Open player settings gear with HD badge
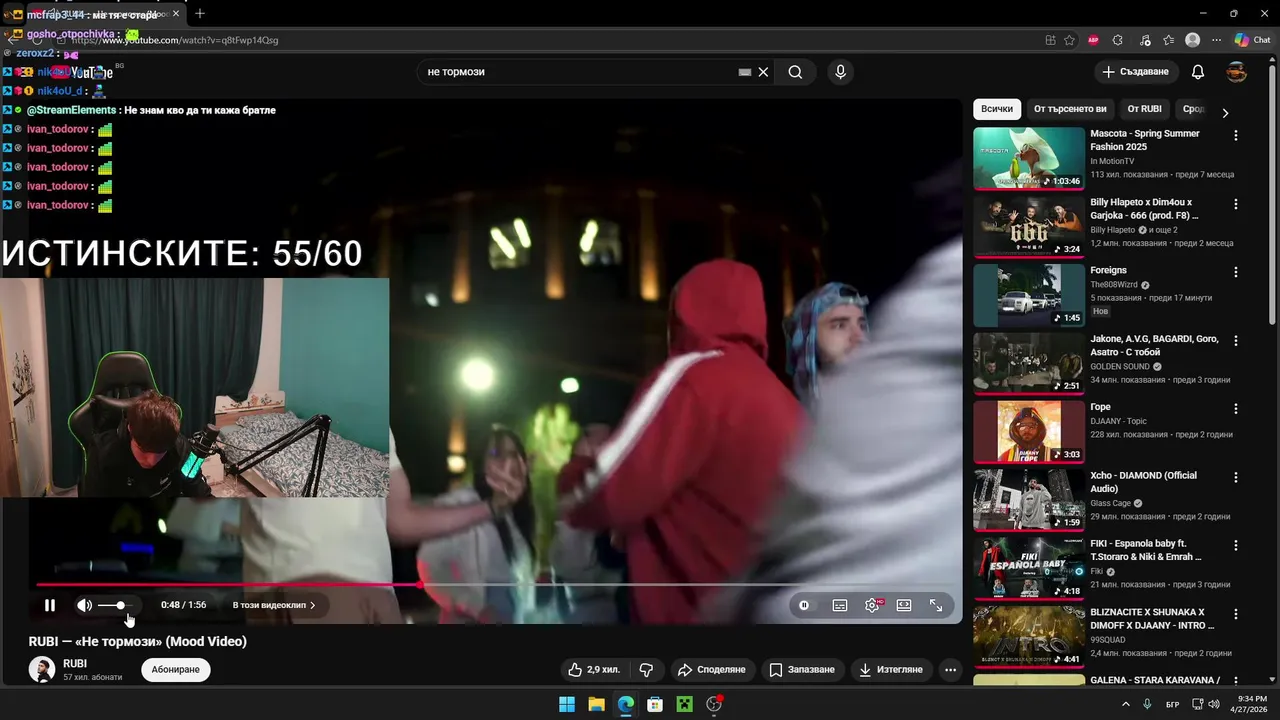1280x720 pixels. (873, 605)
